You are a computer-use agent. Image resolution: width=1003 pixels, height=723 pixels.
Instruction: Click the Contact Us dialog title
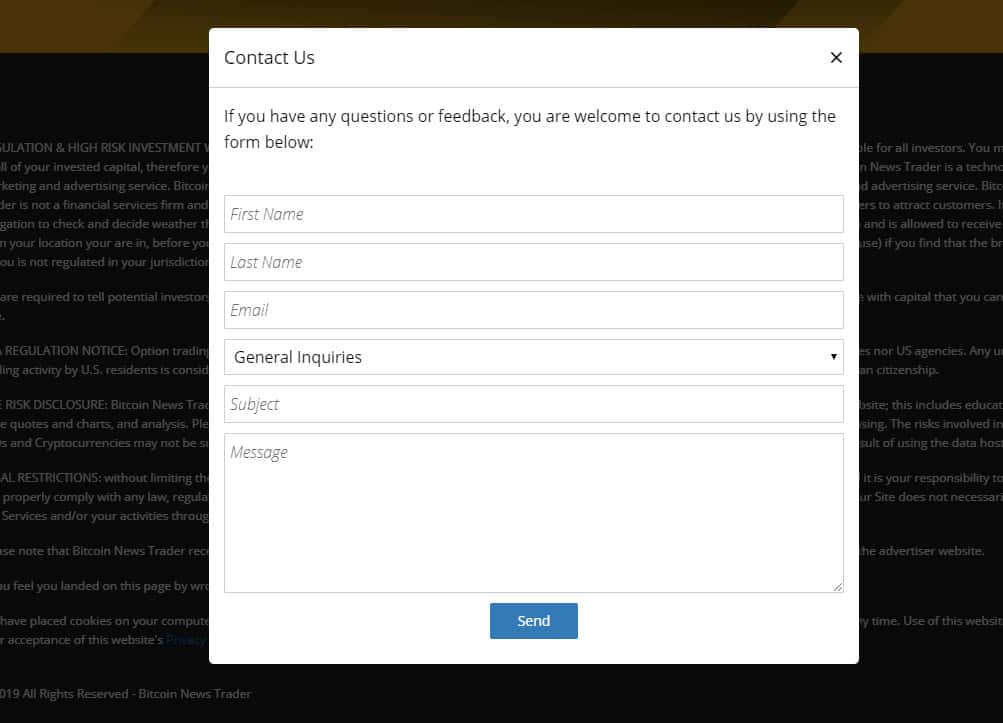[269, 58]
